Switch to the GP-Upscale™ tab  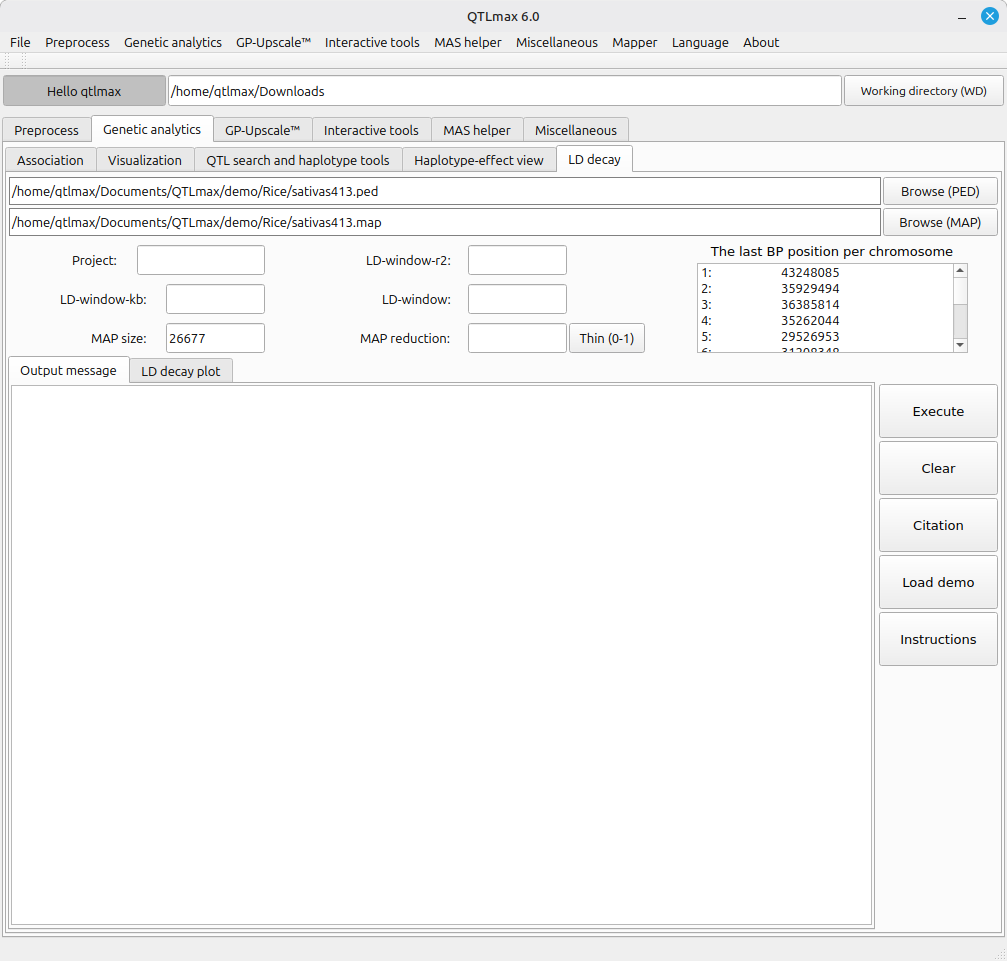[262, 130]
